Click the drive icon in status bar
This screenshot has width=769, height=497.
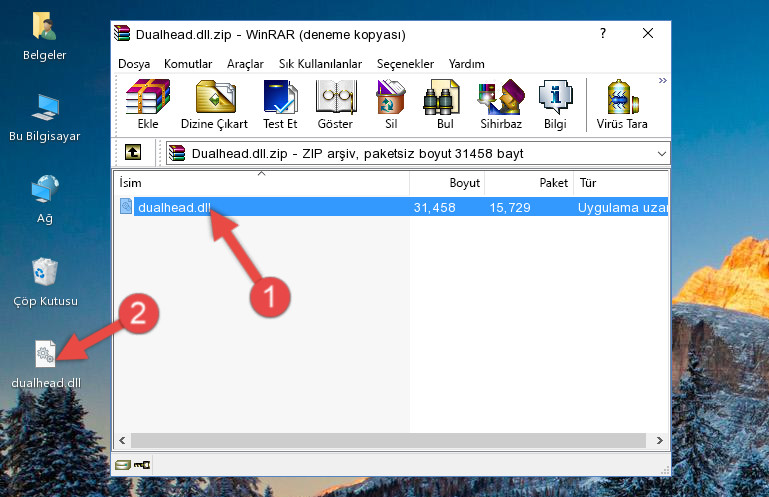(x=122, y=464)
